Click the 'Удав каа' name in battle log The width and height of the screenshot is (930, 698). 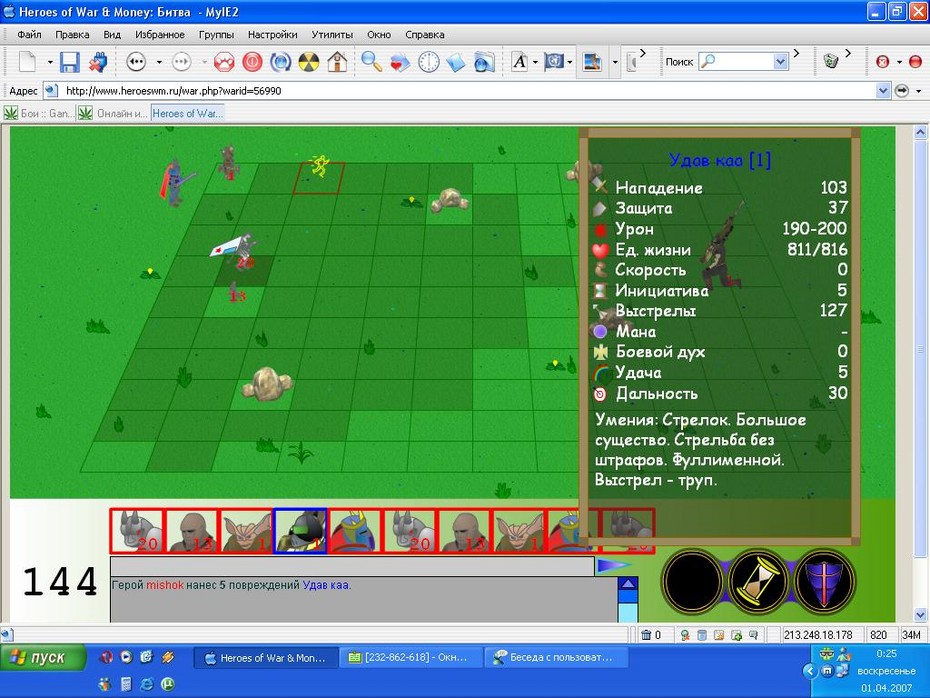(x=326, y=585)
